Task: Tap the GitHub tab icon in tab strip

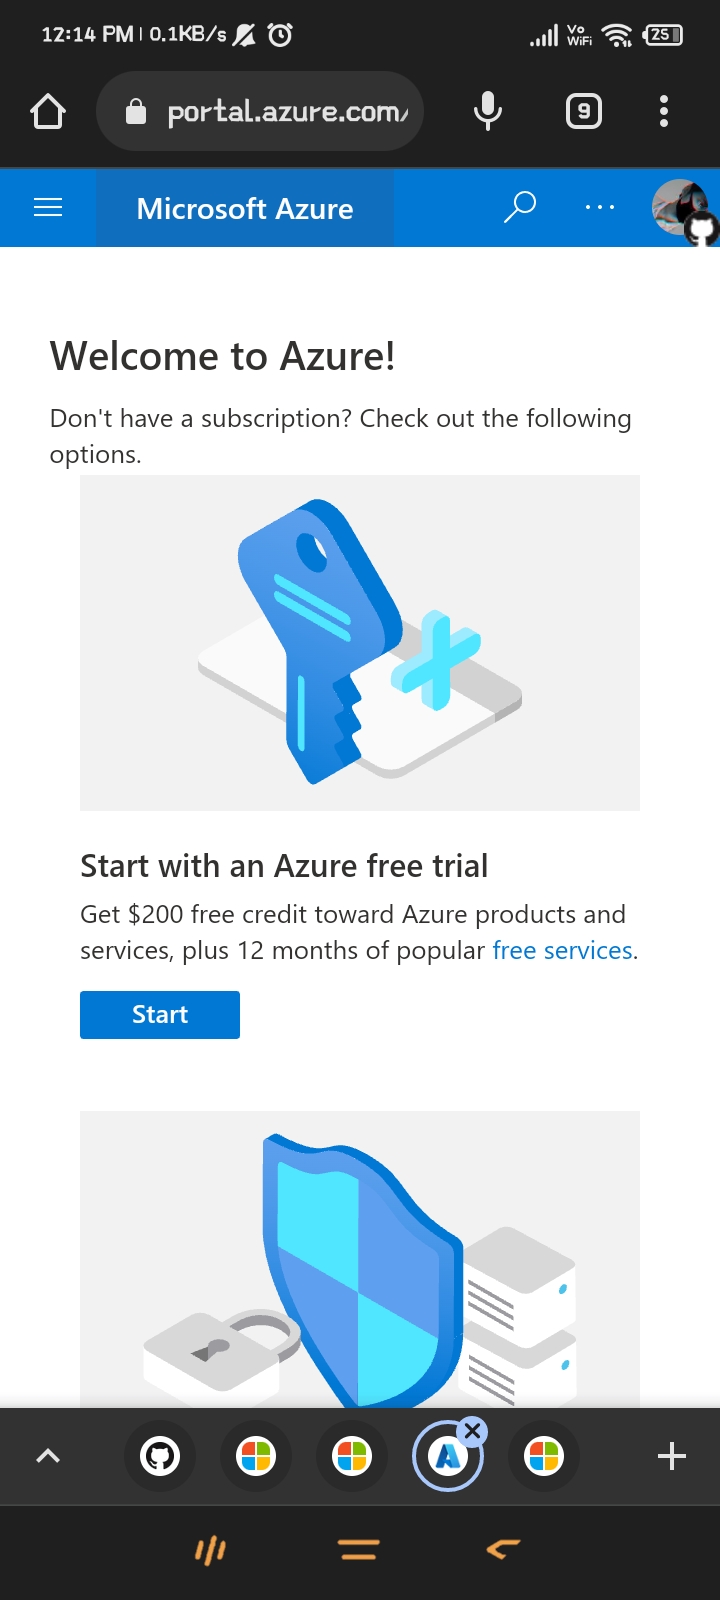Action: 160,1456
